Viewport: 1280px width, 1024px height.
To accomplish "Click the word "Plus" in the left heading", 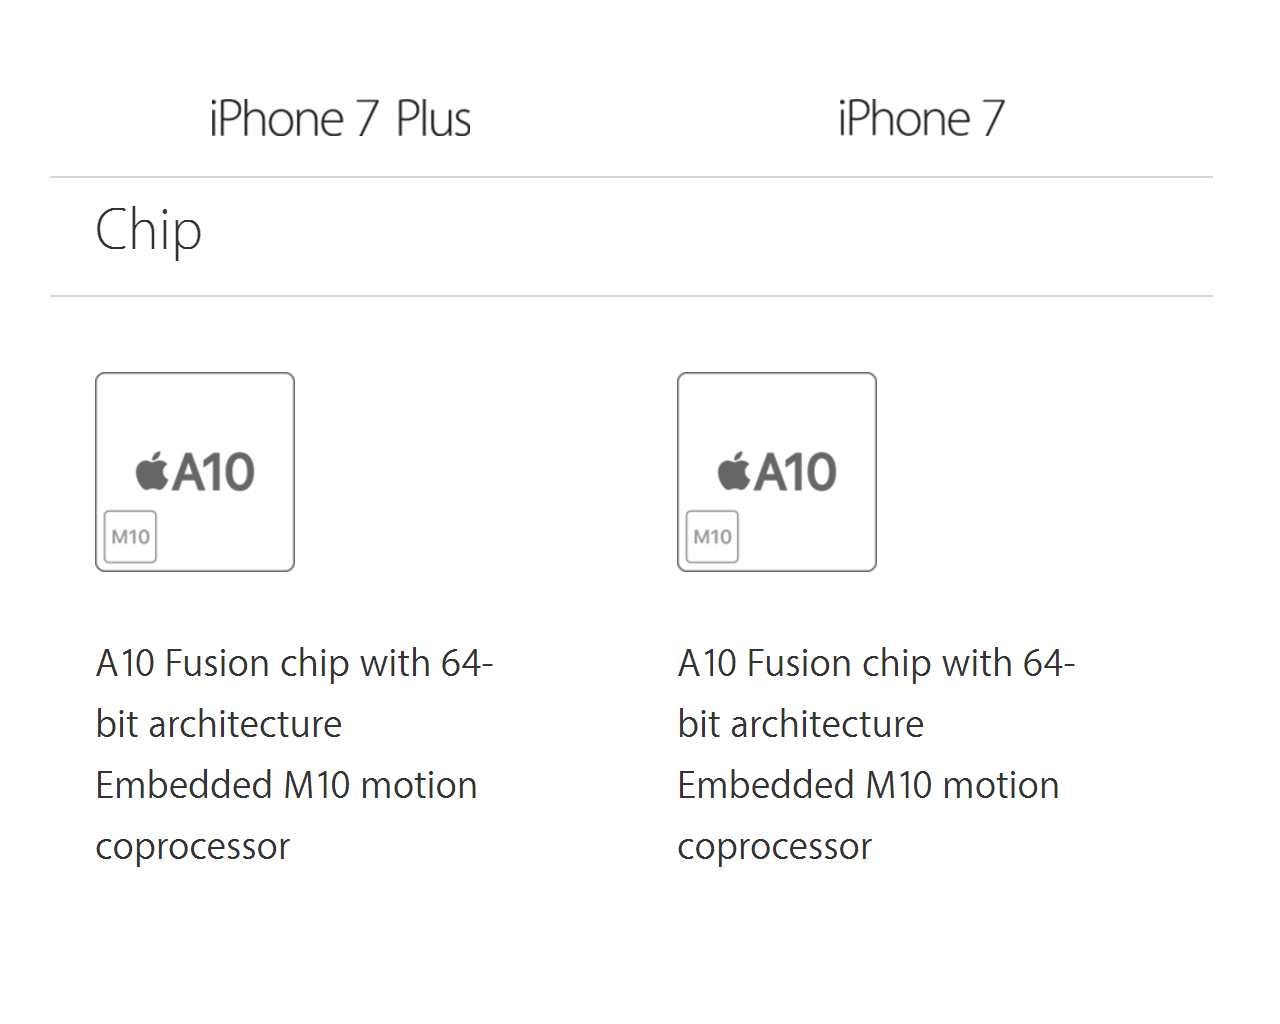I will click(433, 119).
